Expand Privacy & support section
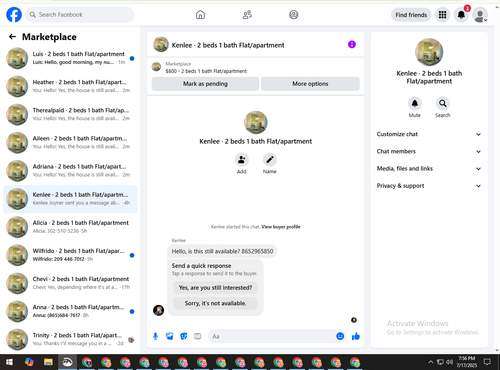Viewport: 500px width, 370px height. pyautogui.click(x=429, y=186)
